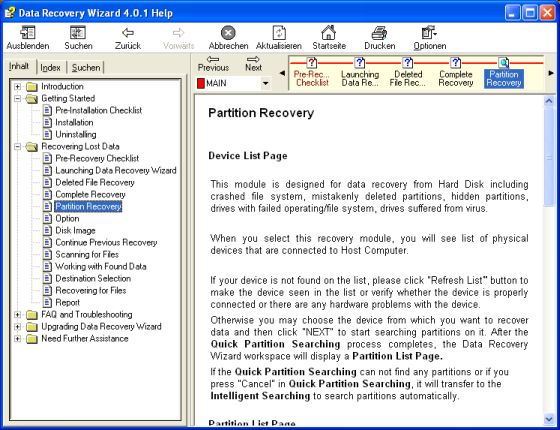Go to Next topic arrow
The image size is (560, 430).
253,59
